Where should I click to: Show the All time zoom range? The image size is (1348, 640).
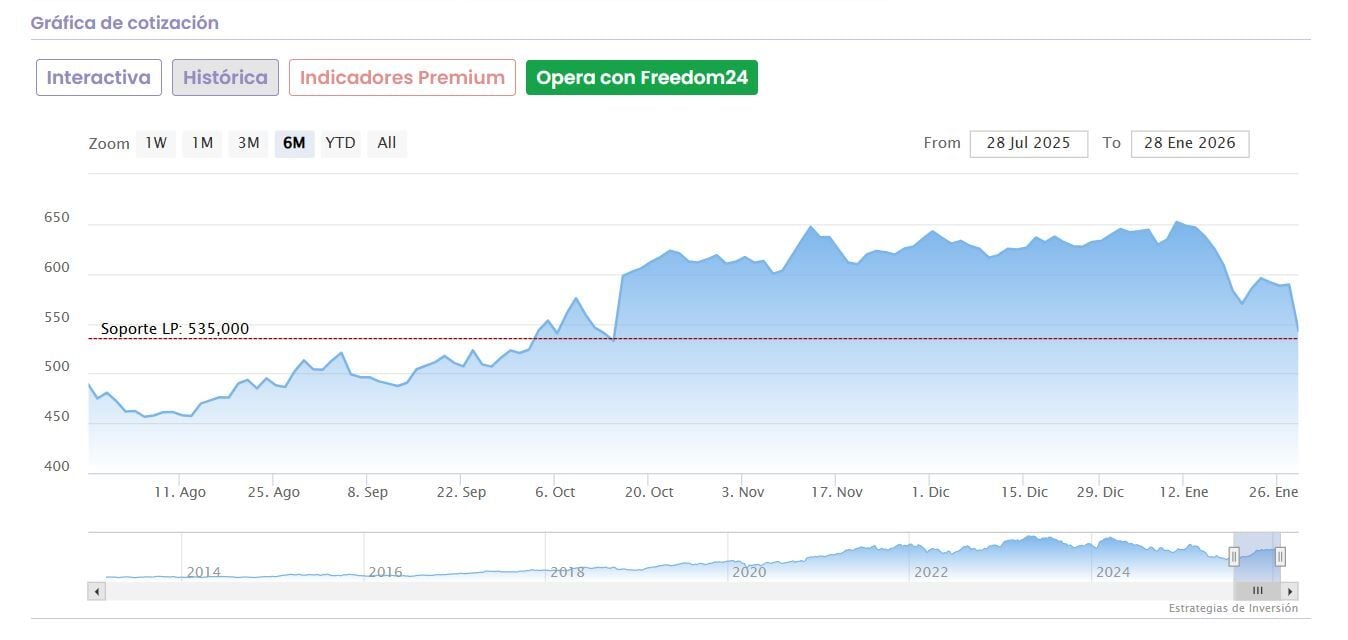tap(387, 143)
